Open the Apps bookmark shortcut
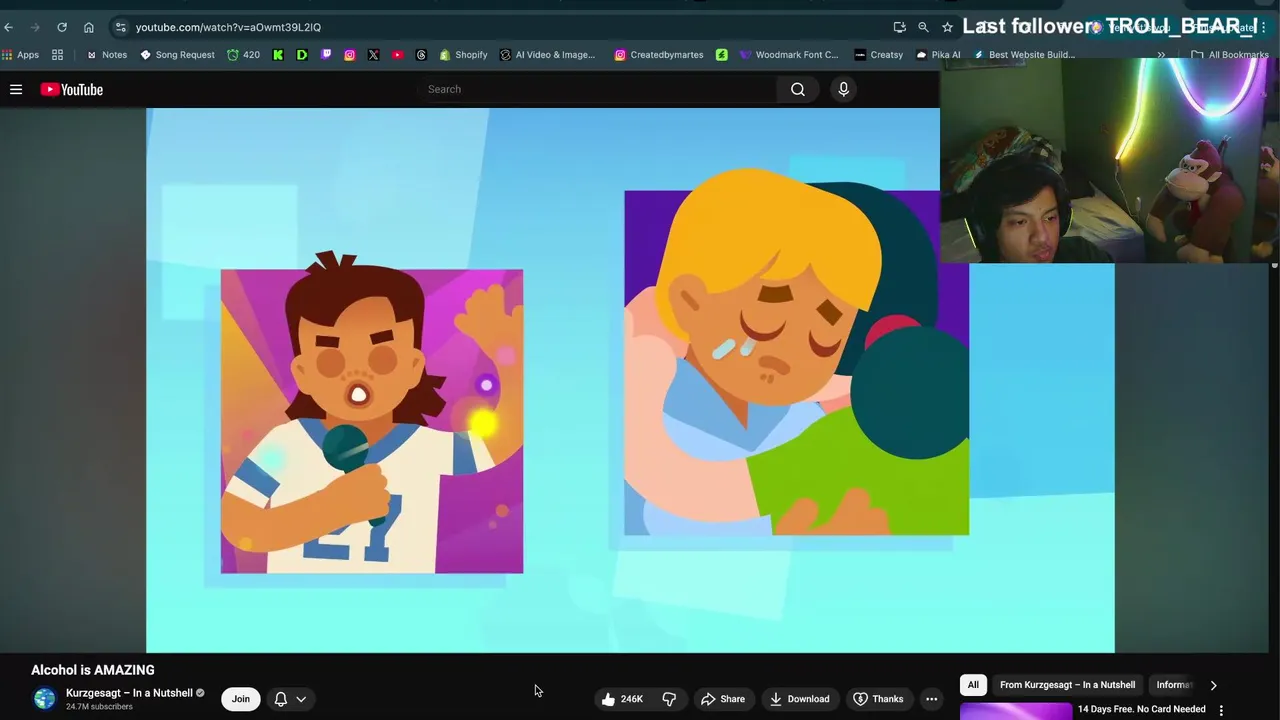 coord(21,55)
